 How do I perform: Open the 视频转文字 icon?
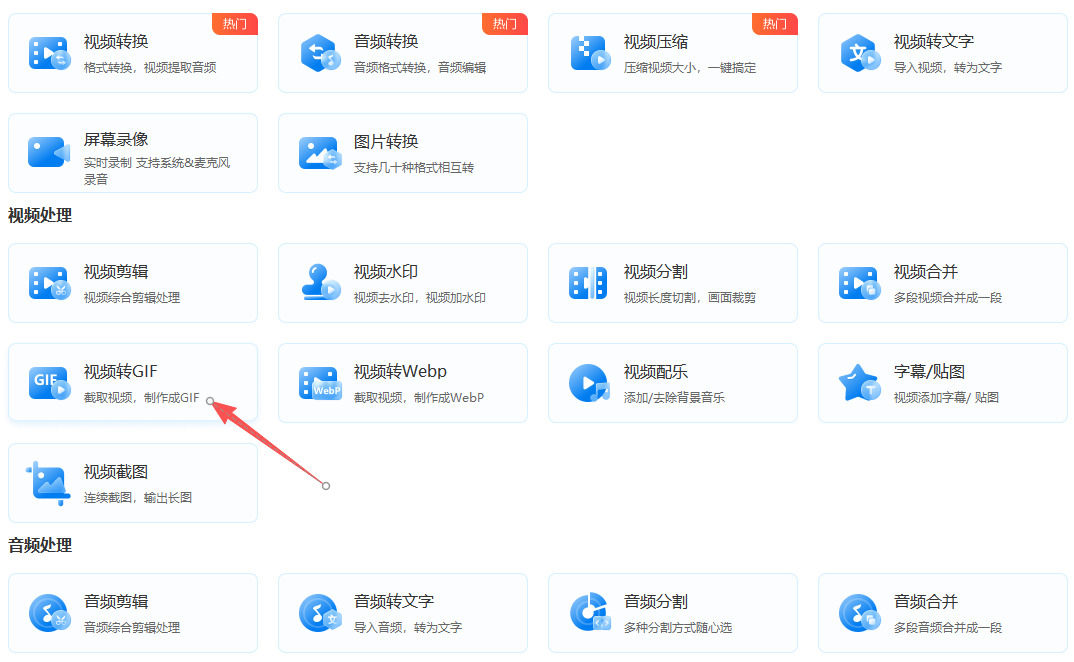(x=860, y=53)
